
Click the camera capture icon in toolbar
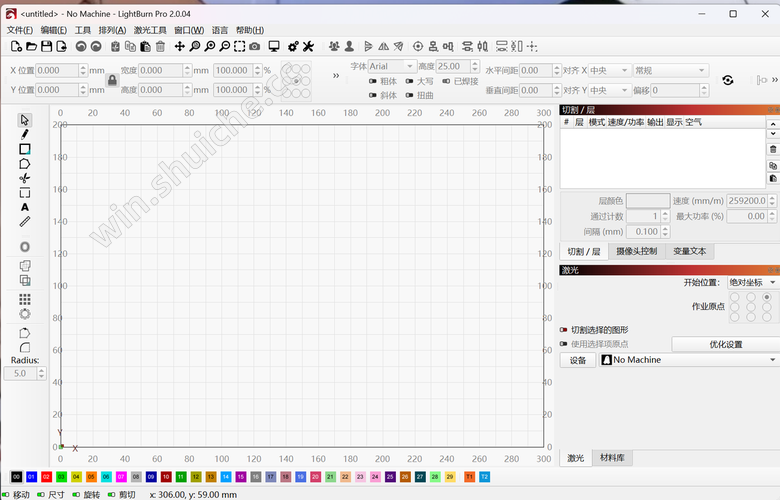[255, 46]
